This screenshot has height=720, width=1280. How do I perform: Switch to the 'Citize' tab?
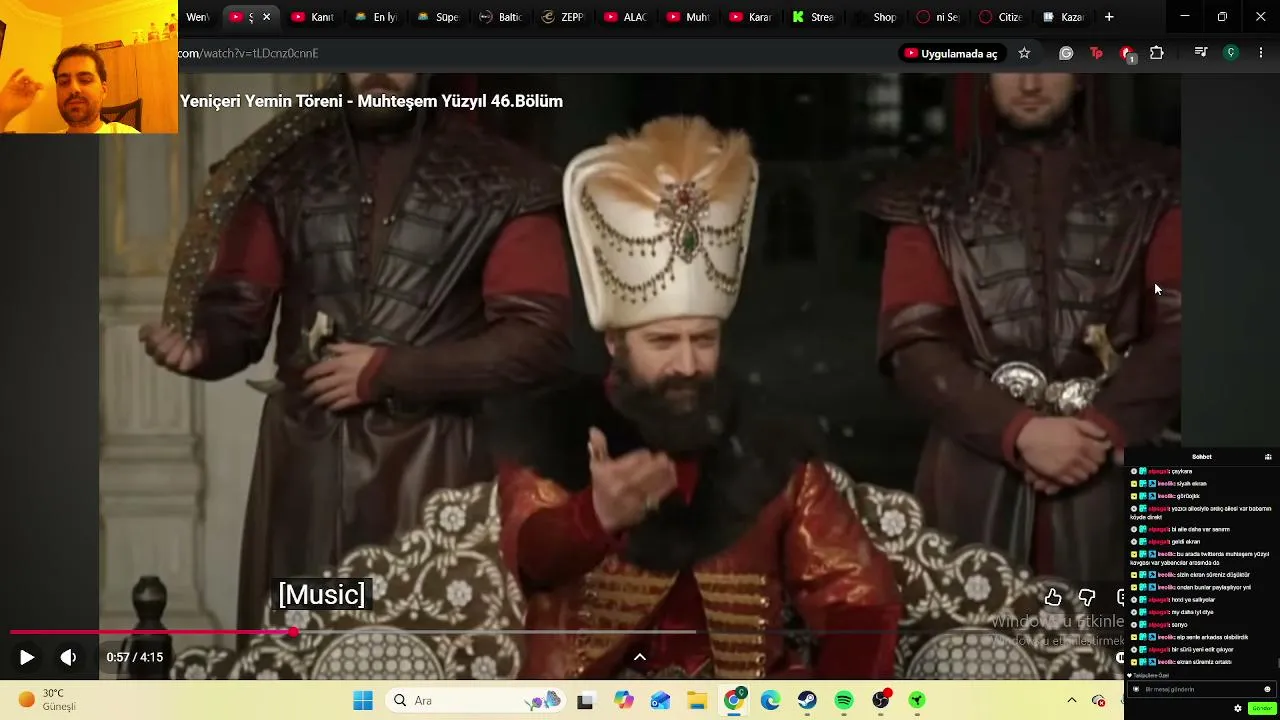tap(1000, 17)
